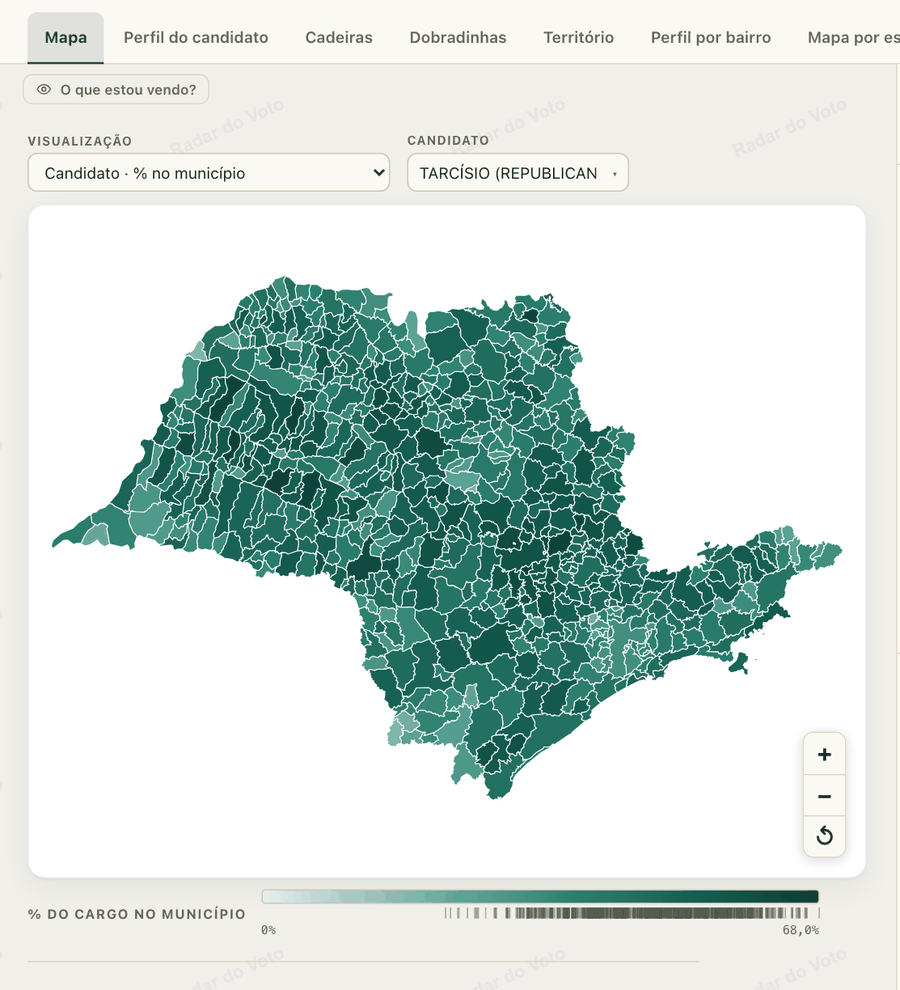The height and width of the screenshot is (990, 900).
Task: Select the Dobradinhas tab
Action: pyautogui.click(x=458, y=38)
